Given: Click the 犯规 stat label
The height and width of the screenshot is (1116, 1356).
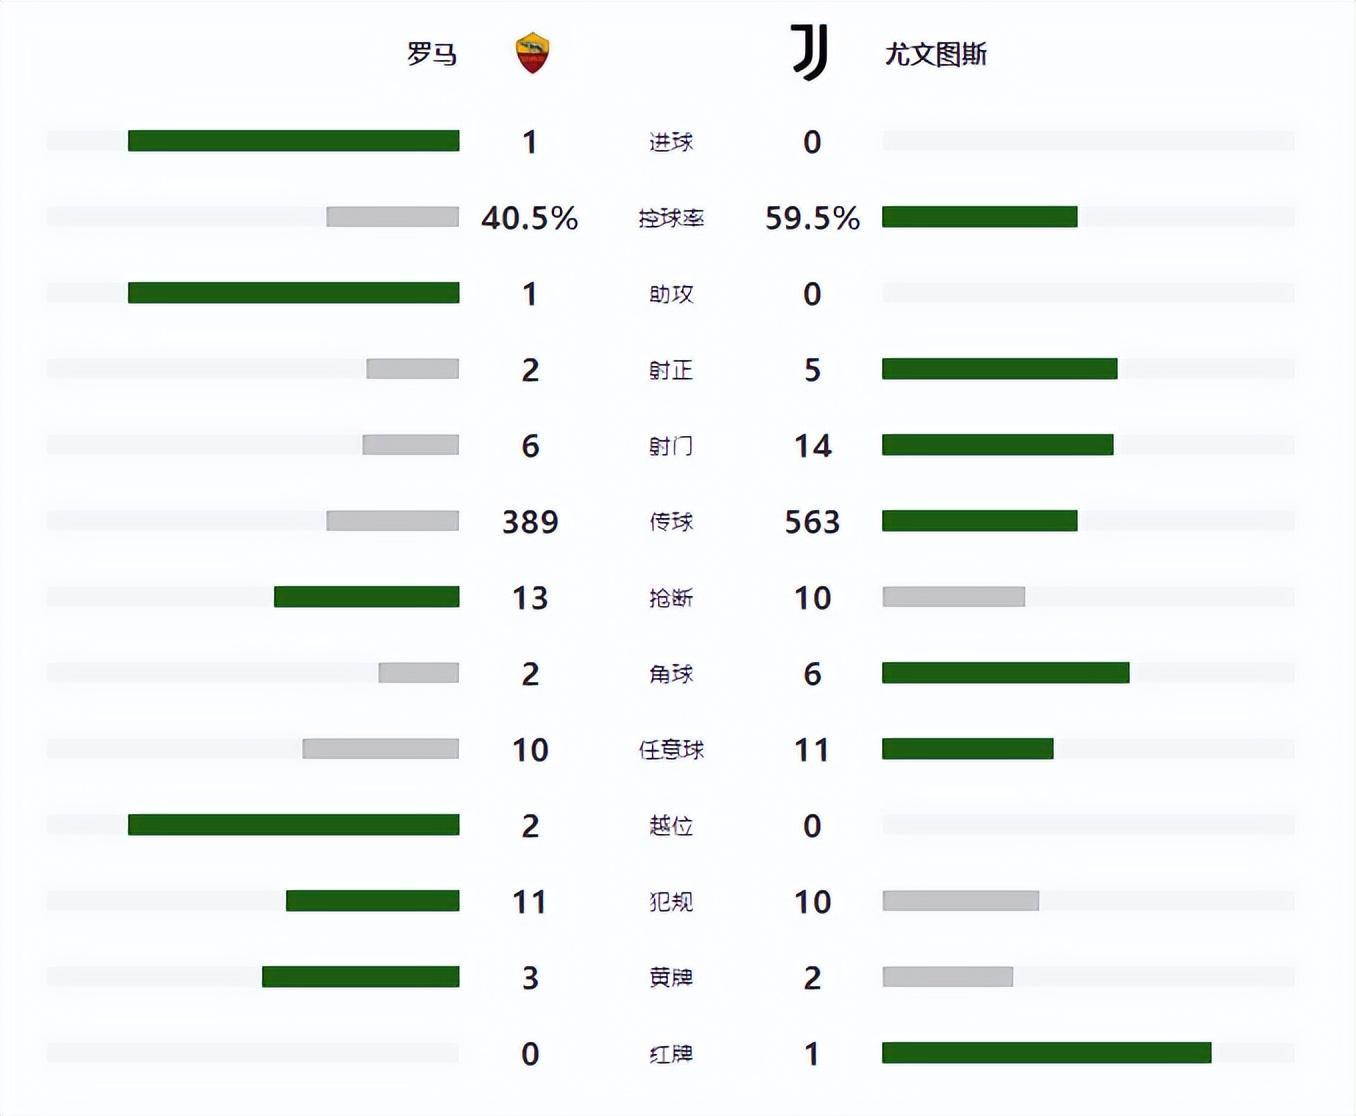Looking at the screenshot, I should pos(670,902).
